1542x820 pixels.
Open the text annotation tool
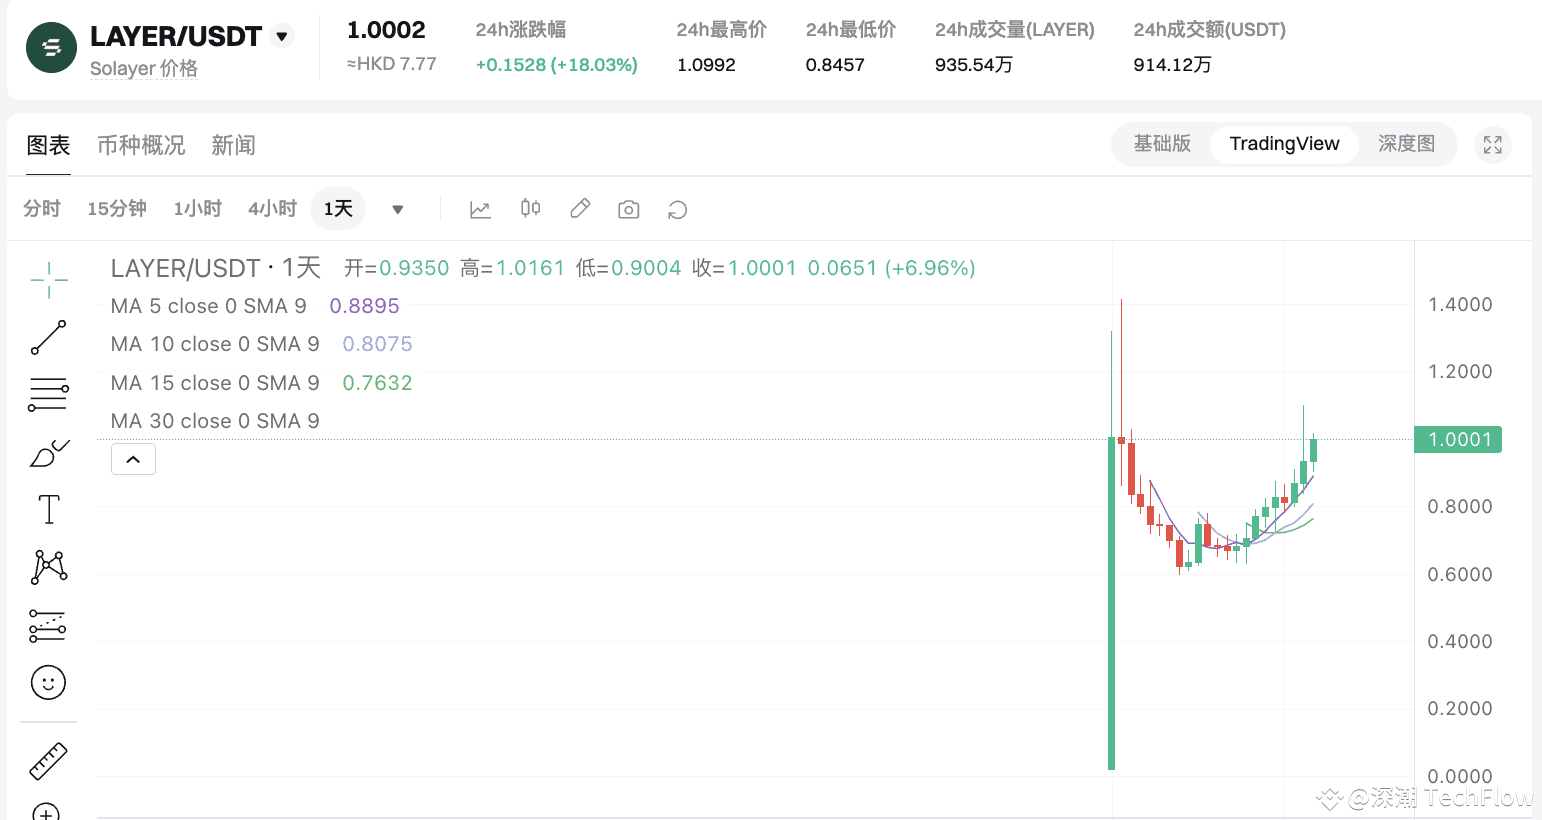pos(47,509)
